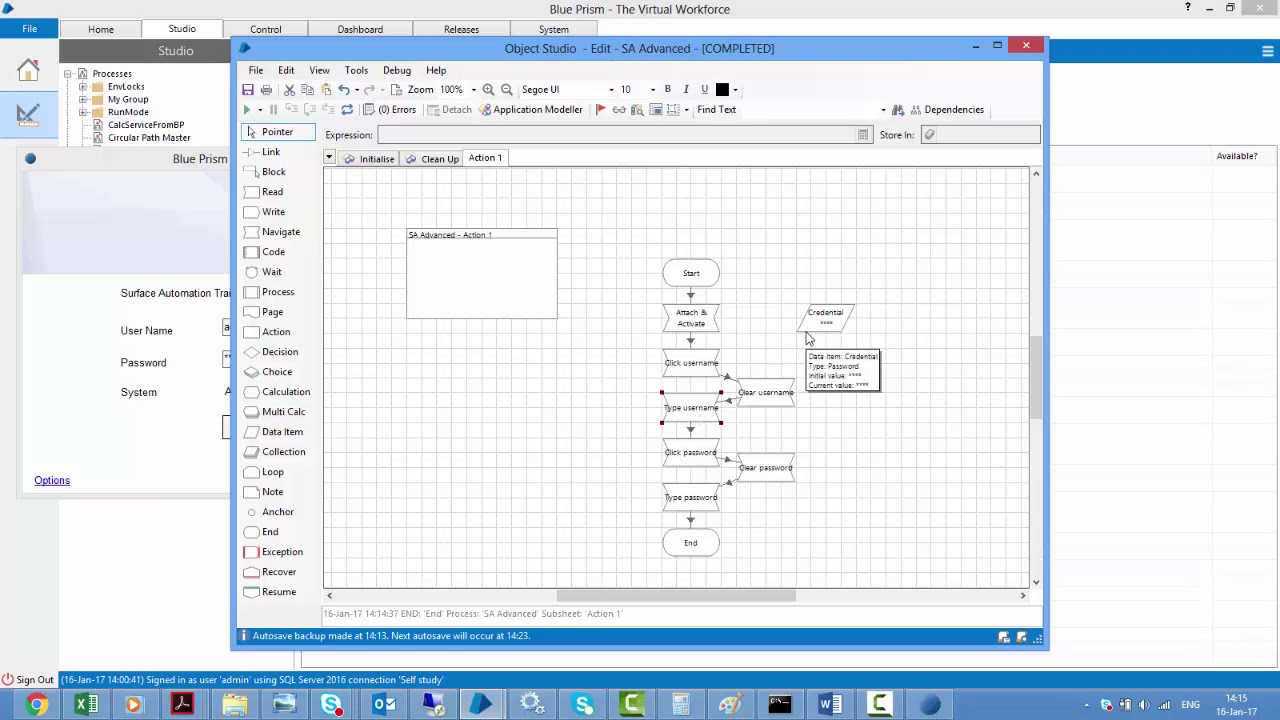The height and width of the screenshot is (720, 1280).
Task: Save the object with the floppy icon
Action: point(248,90)
